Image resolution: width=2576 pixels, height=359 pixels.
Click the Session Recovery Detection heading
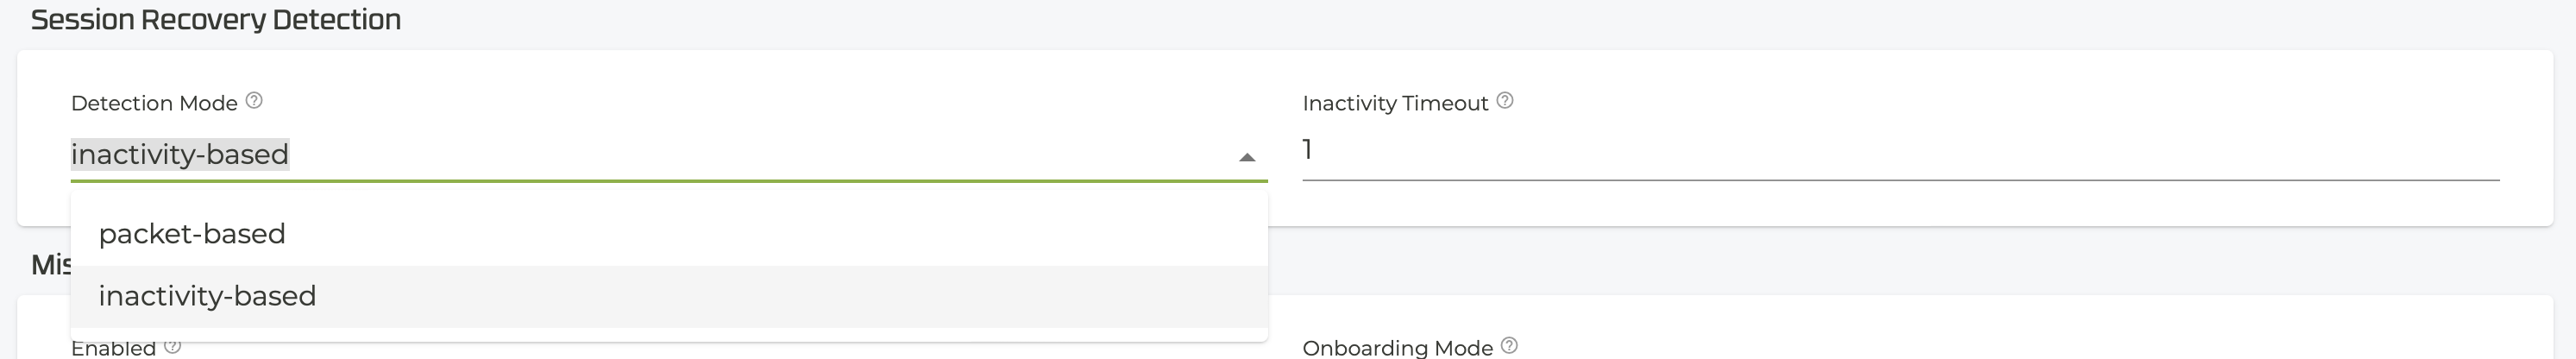(x=216, y=20)
